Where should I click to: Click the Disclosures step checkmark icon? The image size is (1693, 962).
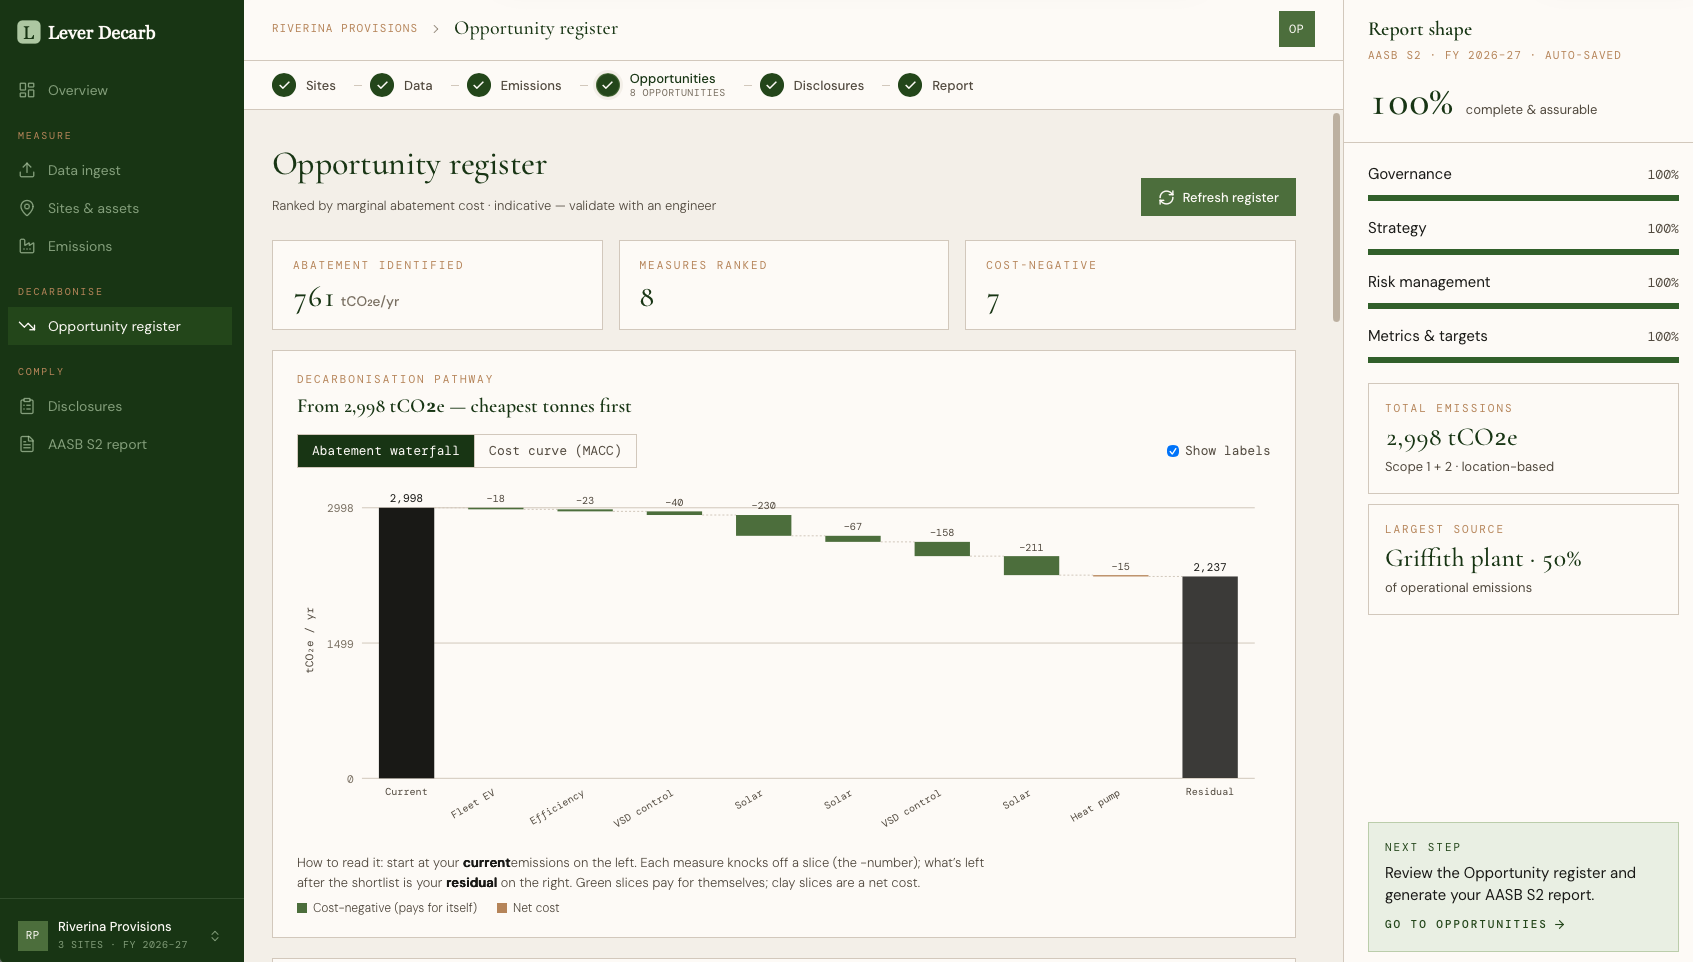(x=772, y=85)
